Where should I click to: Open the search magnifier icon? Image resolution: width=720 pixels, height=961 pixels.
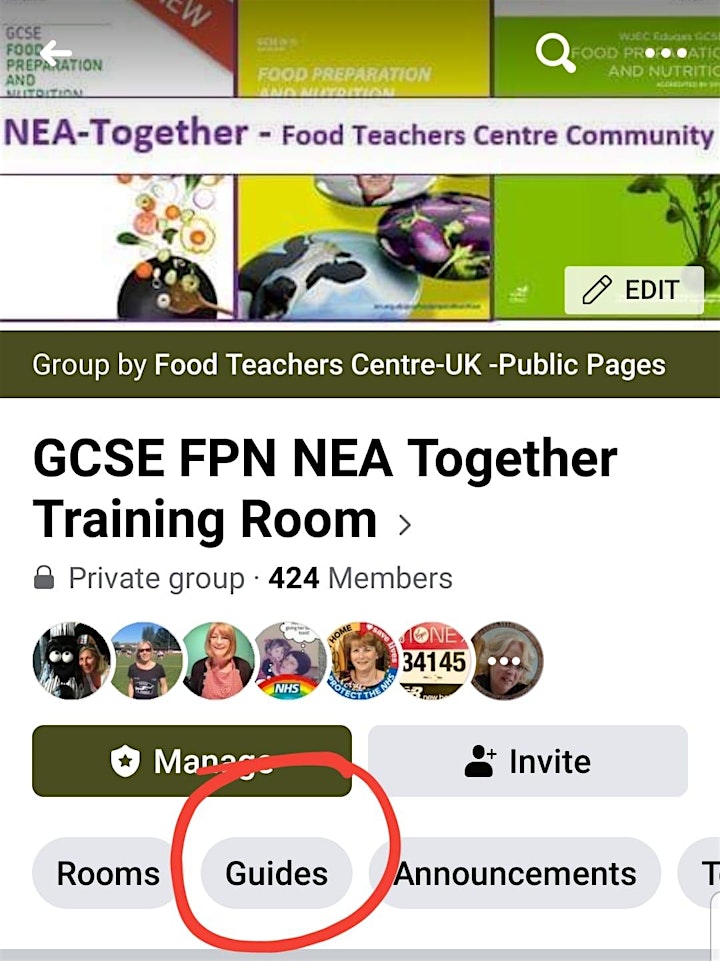tap(555, 53)
